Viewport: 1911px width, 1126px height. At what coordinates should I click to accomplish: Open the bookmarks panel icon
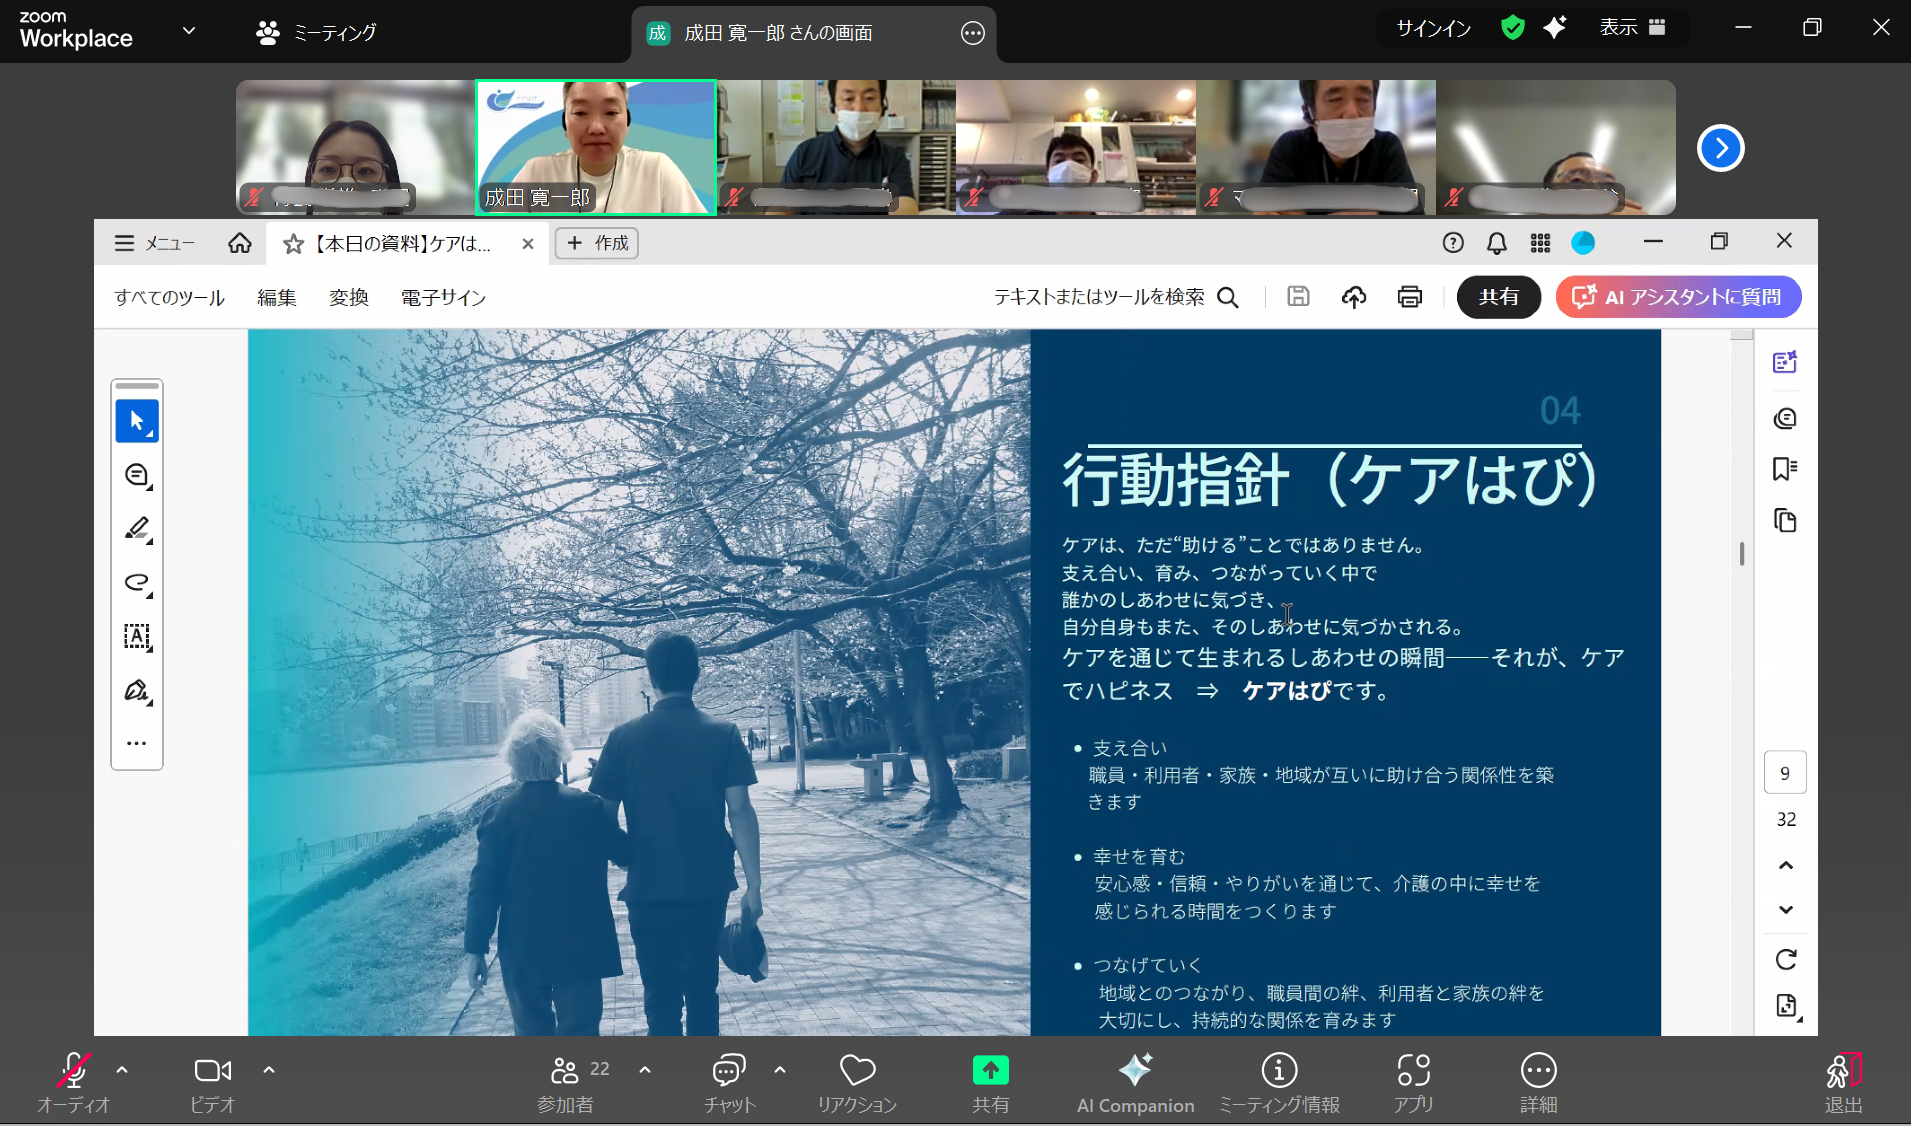(1785, 469)
